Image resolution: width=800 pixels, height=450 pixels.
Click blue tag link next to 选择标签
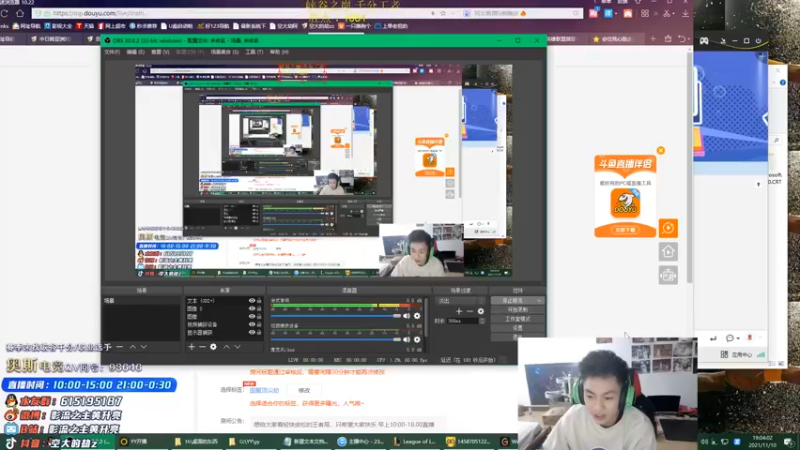(264, 390)
